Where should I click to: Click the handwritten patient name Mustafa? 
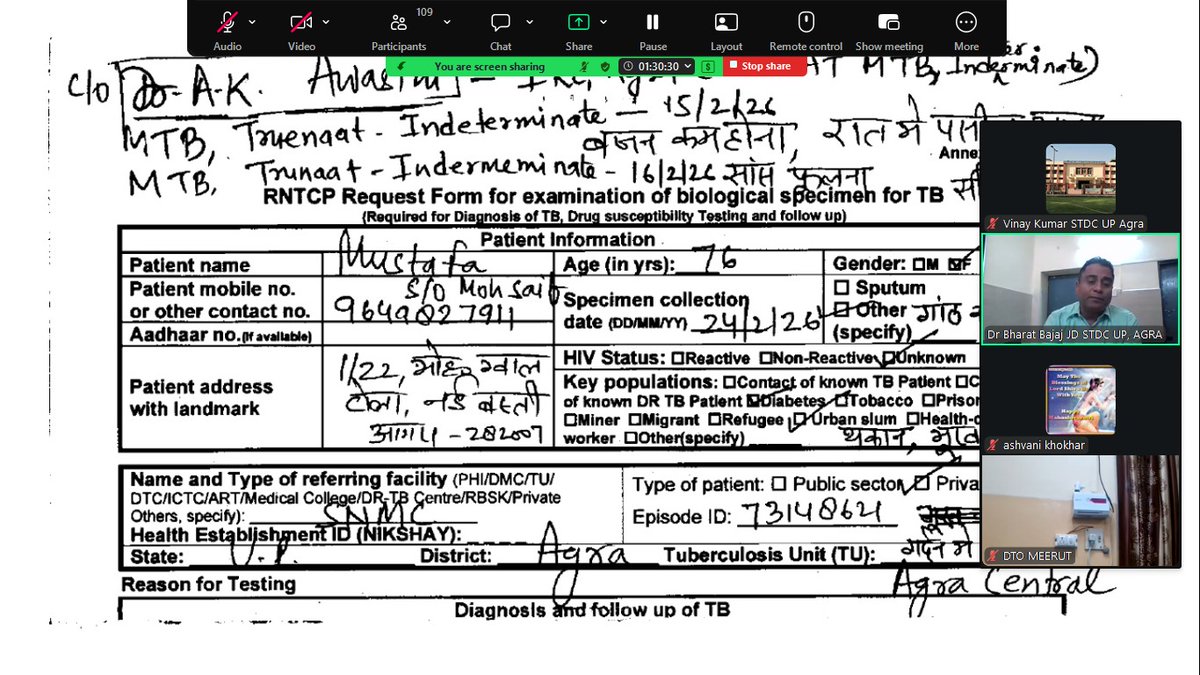pyautogui.click(x=412, y=257)
